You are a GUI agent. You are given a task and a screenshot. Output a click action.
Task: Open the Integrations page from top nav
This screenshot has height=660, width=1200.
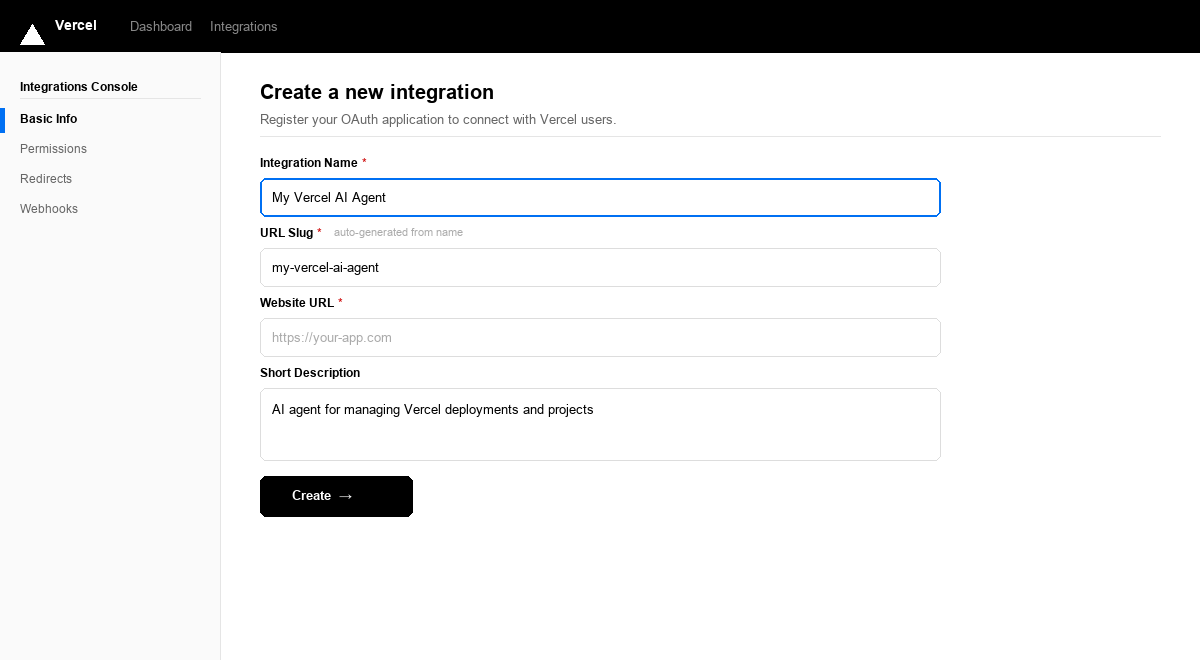tap(243, 27)
